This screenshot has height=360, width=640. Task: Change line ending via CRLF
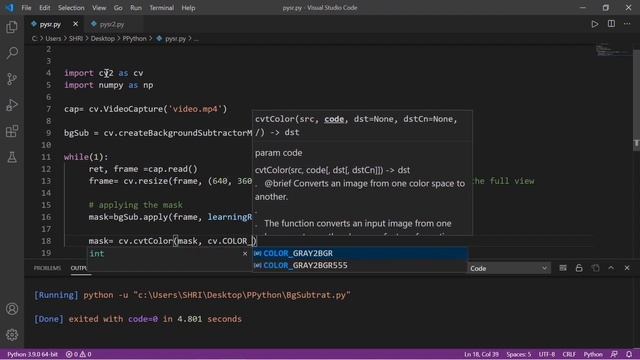(x=569, y=354)
